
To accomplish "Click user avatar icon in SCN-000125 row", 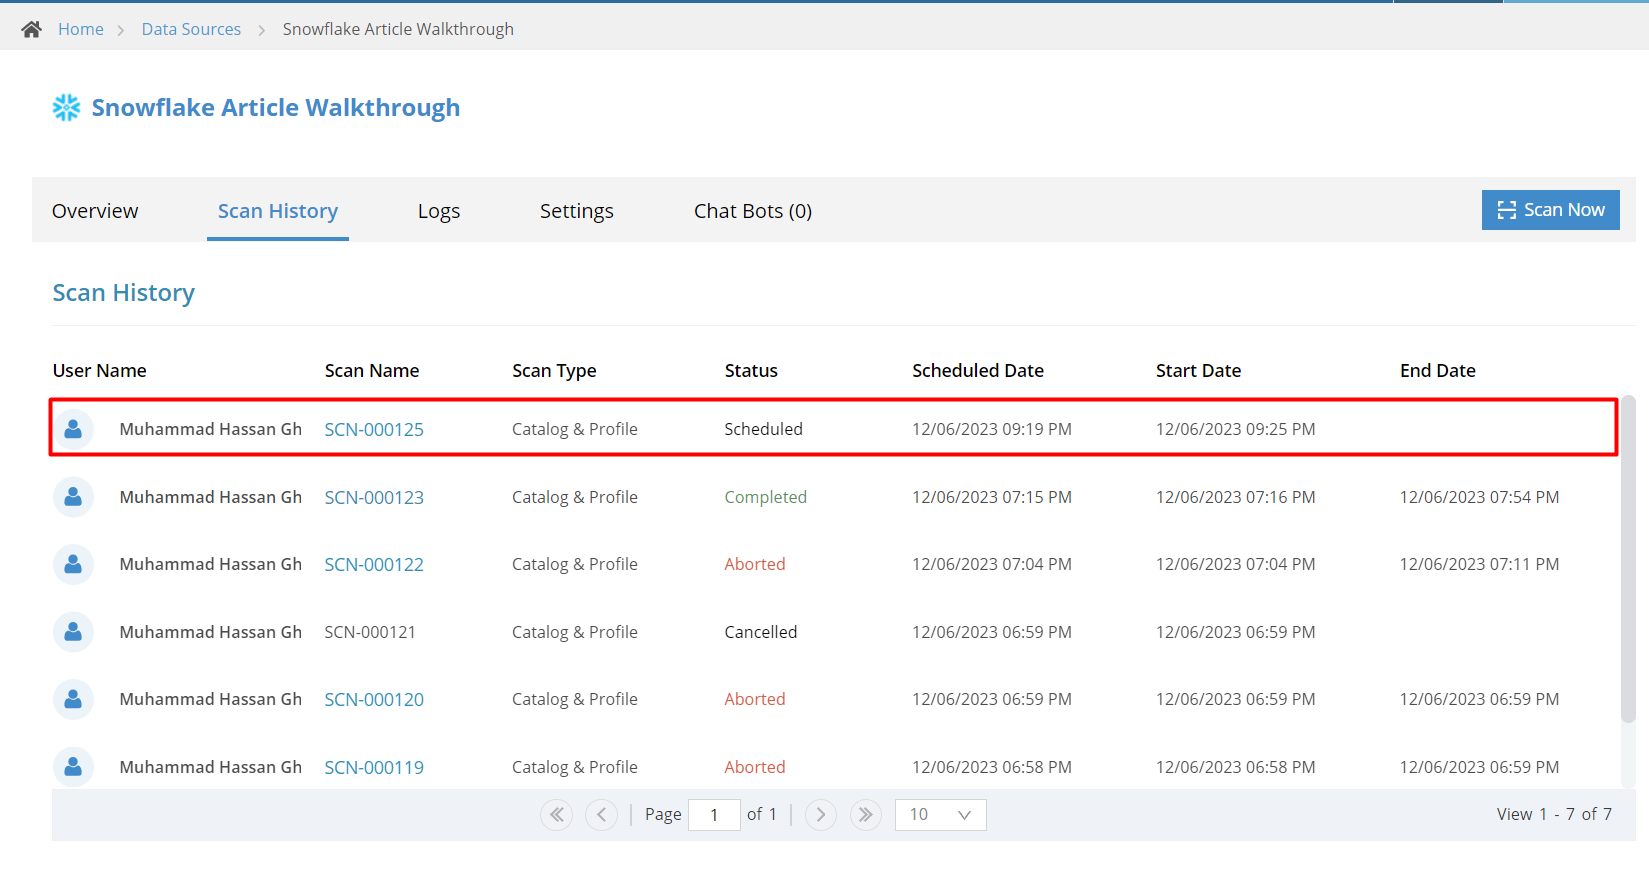I will pyautogui.click(x=73, y=429).
